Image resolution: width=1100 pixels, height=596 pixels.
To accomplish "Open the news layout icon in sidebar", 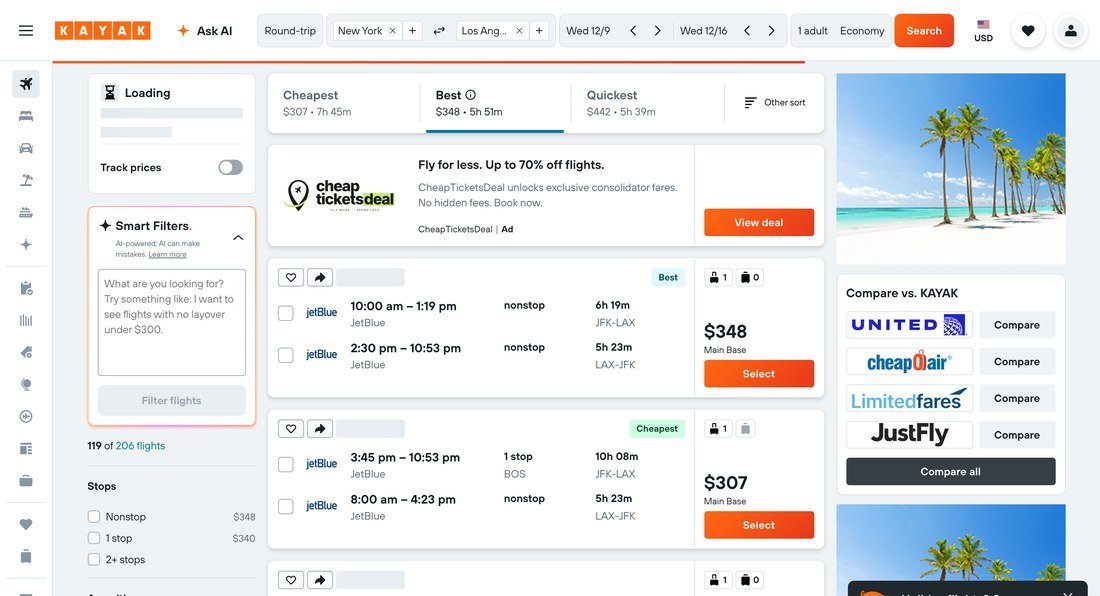I will (26, 449).
